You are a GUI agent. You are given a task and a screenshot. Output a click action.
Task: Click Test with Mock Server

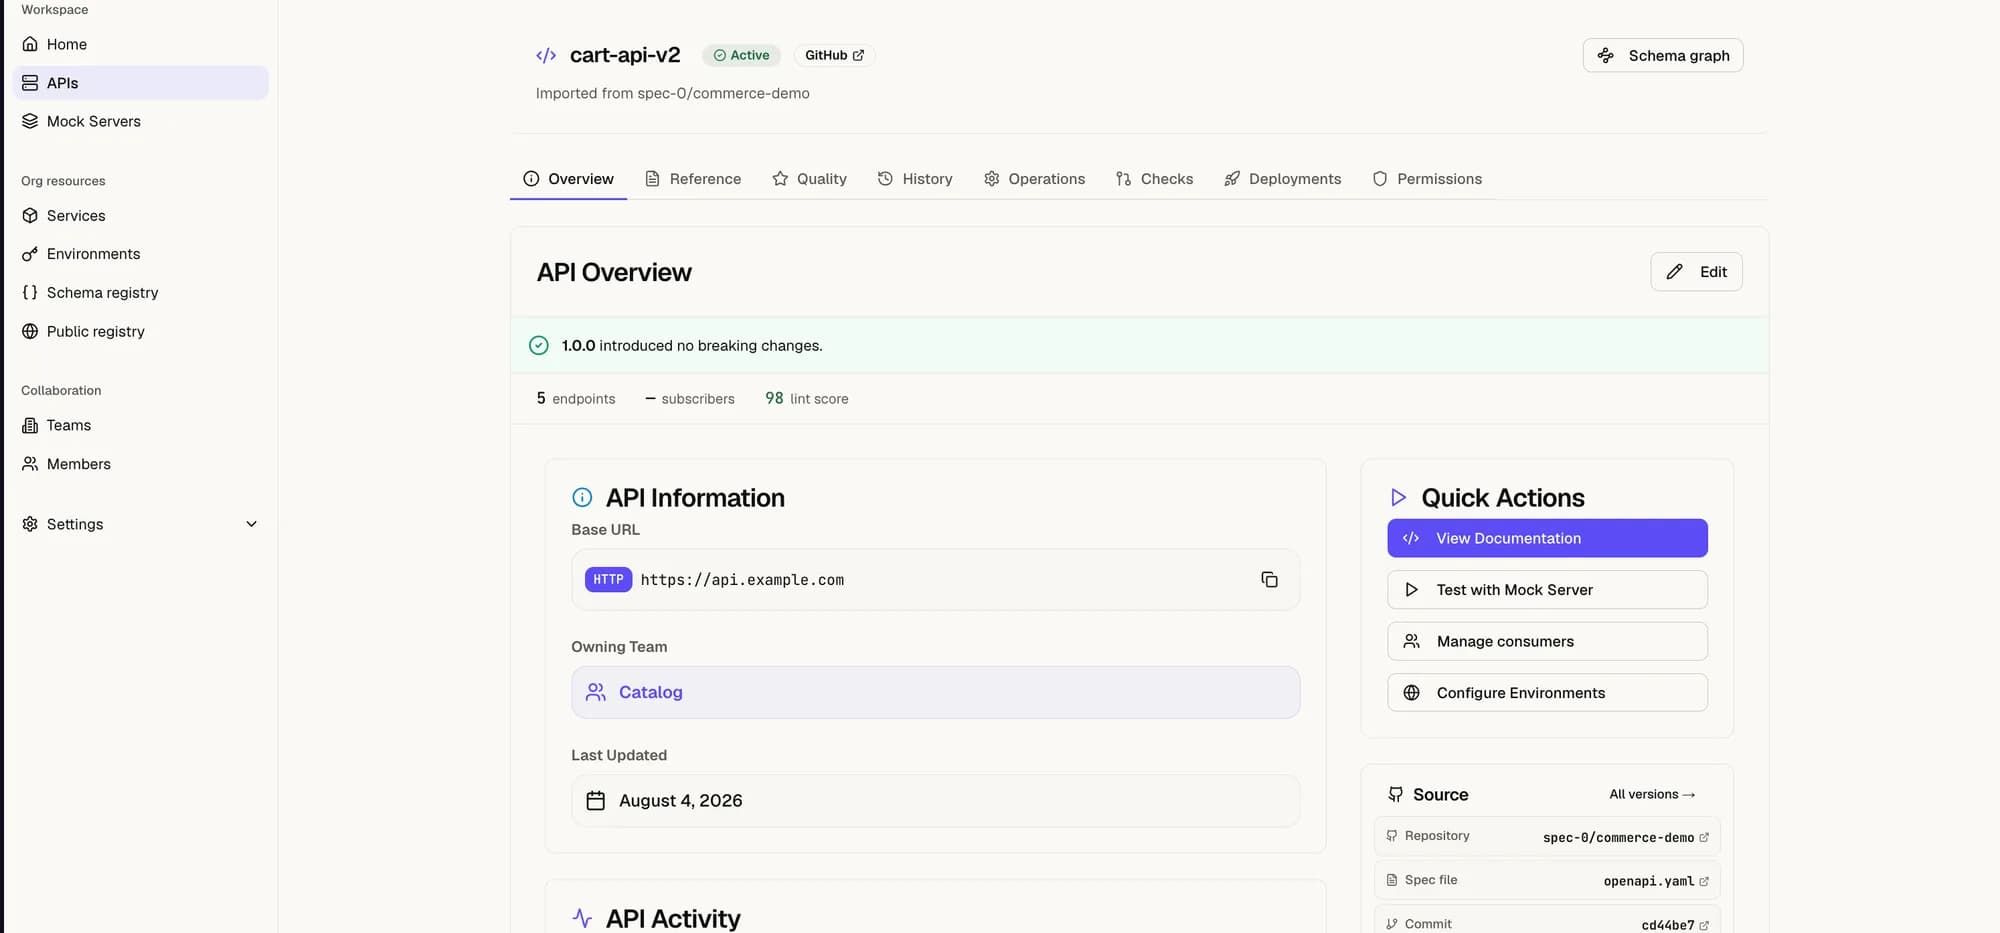[1547, 590]
